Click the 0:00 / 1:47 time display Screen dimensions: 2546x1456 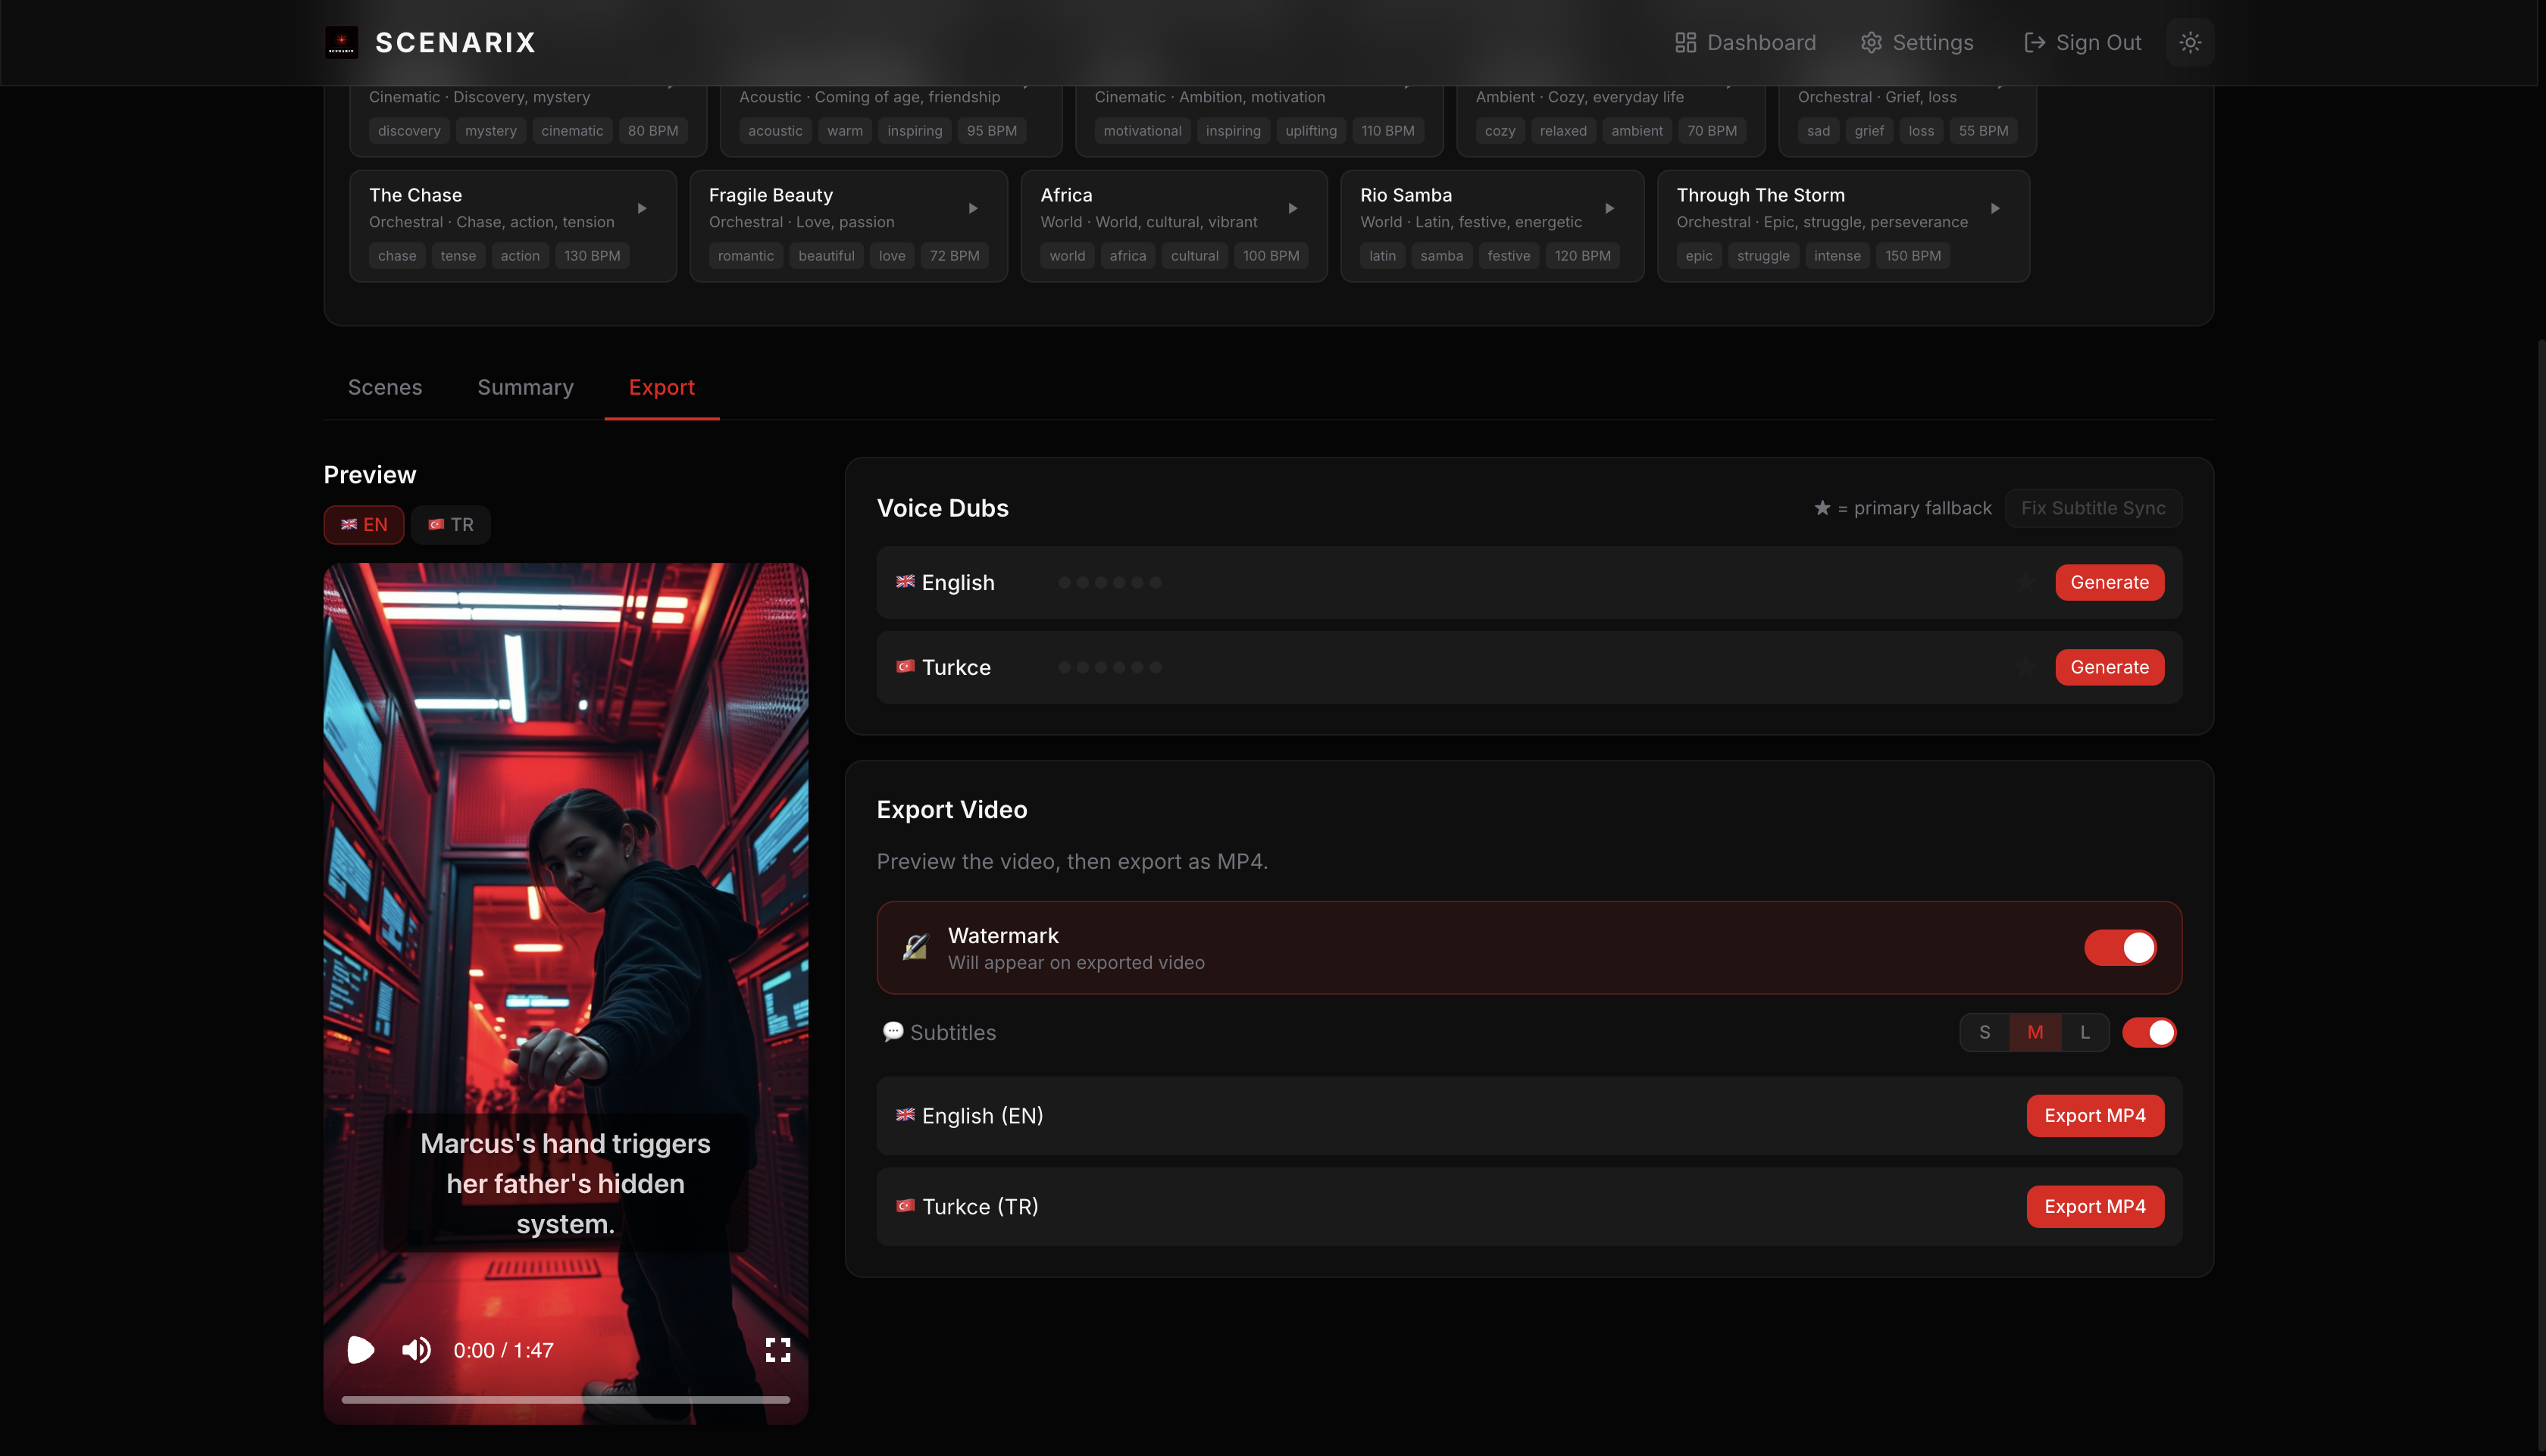[x=503, y=1350]
